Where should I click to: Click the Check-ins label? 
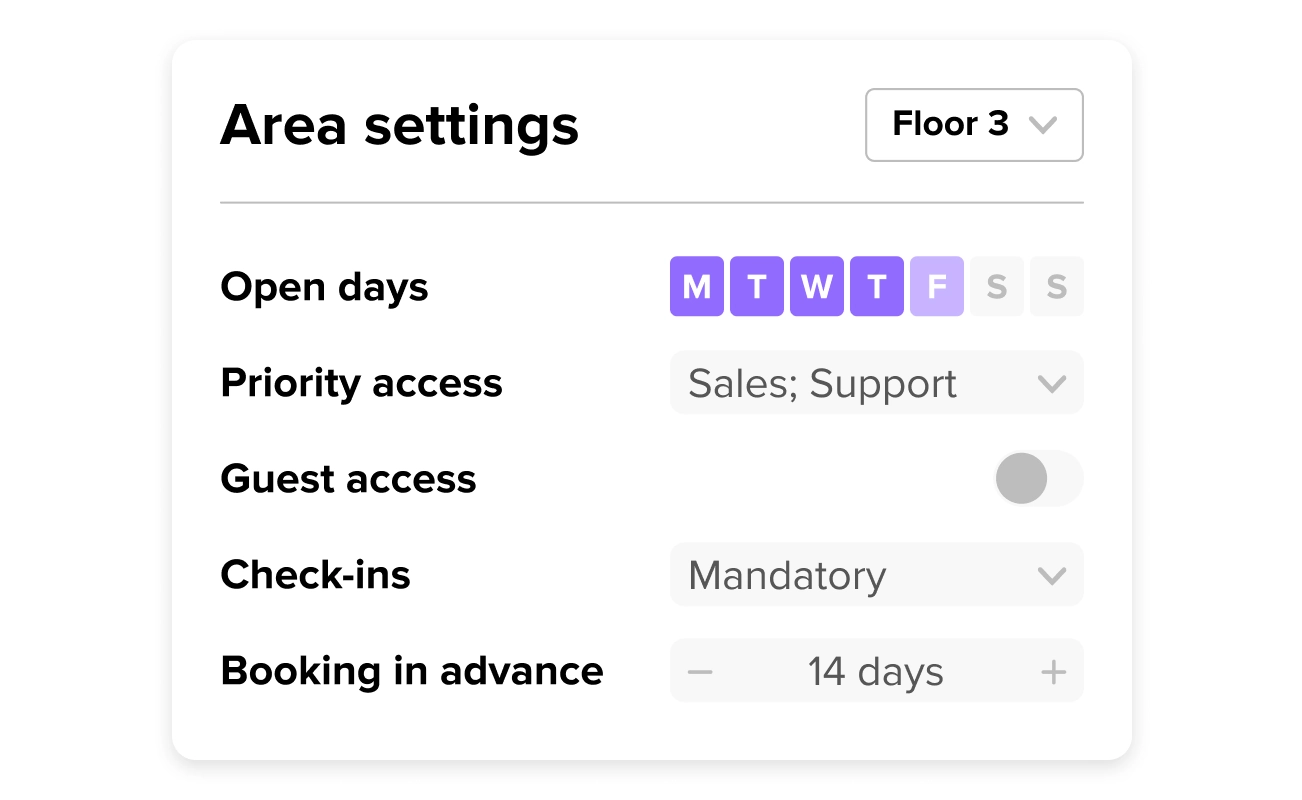click(315, 575)
